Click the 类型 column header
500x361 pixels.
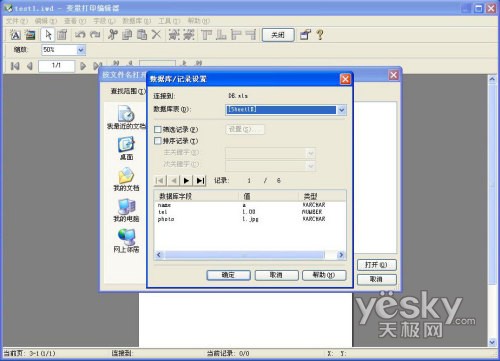322,196
